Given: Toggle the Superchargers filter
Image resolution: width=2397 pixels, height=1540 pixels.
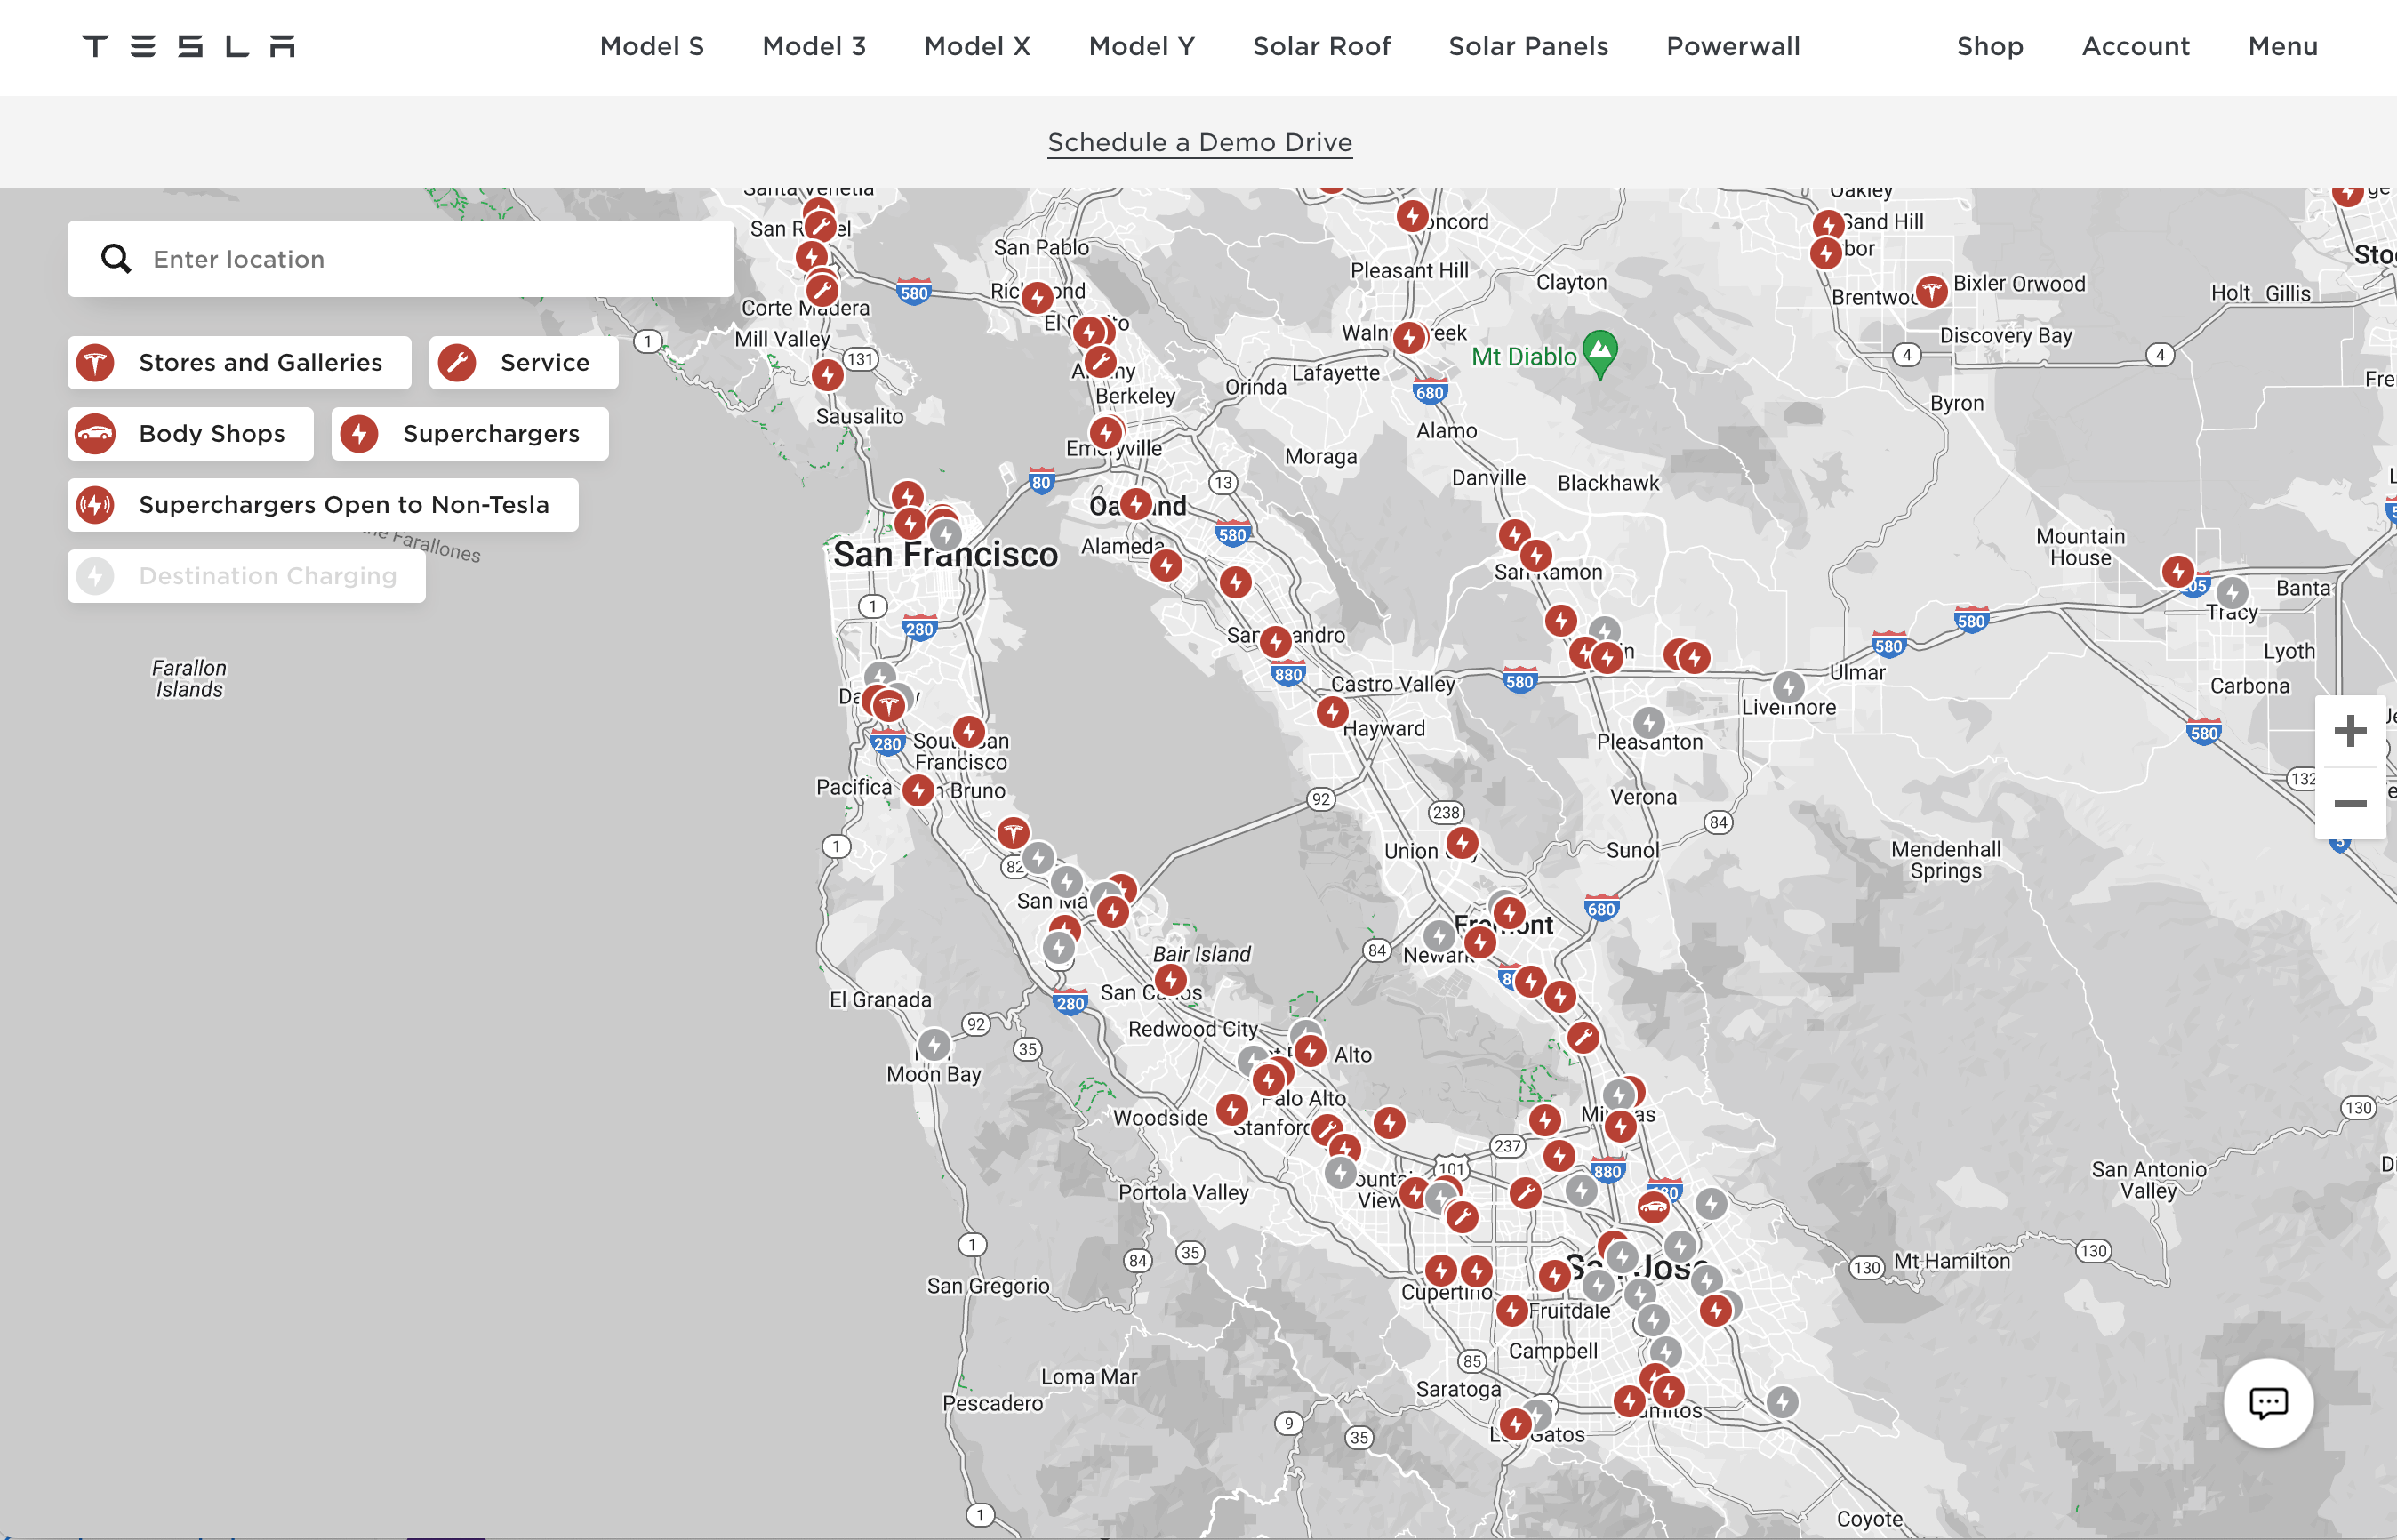Looking at the screenshot, I should pos(470,433).
